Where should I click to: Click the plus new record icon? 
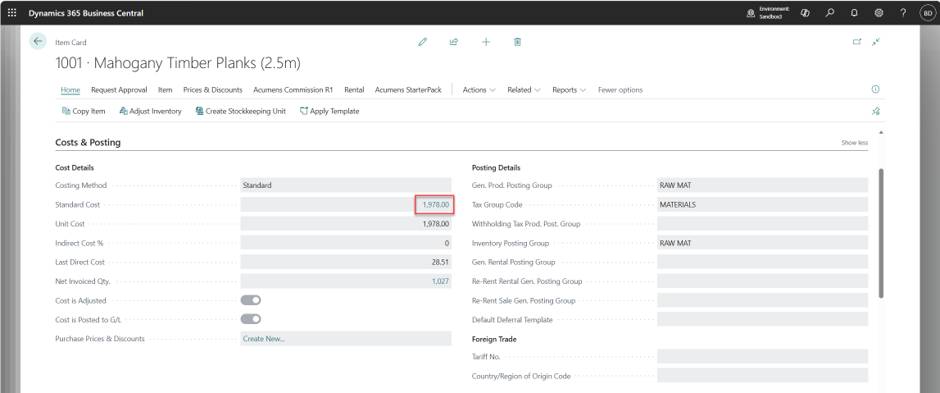(x=486, y=42)
